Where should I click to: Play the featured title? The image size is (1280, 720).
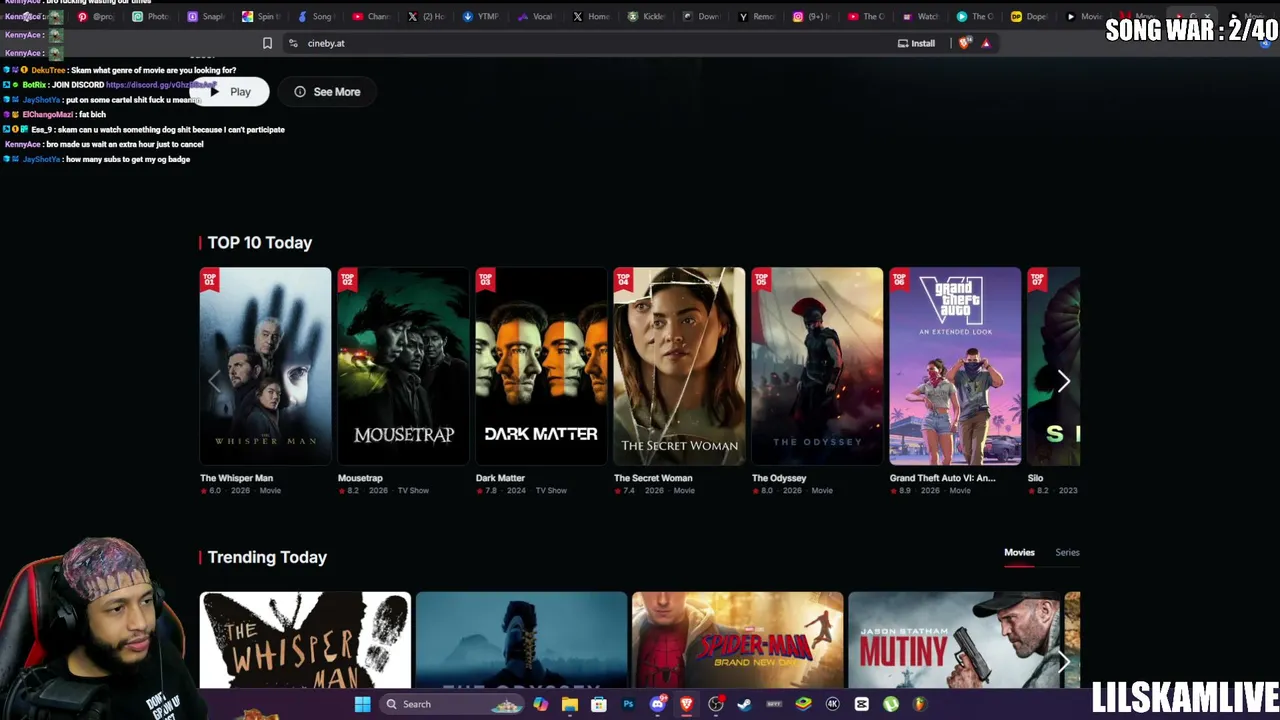232,92
